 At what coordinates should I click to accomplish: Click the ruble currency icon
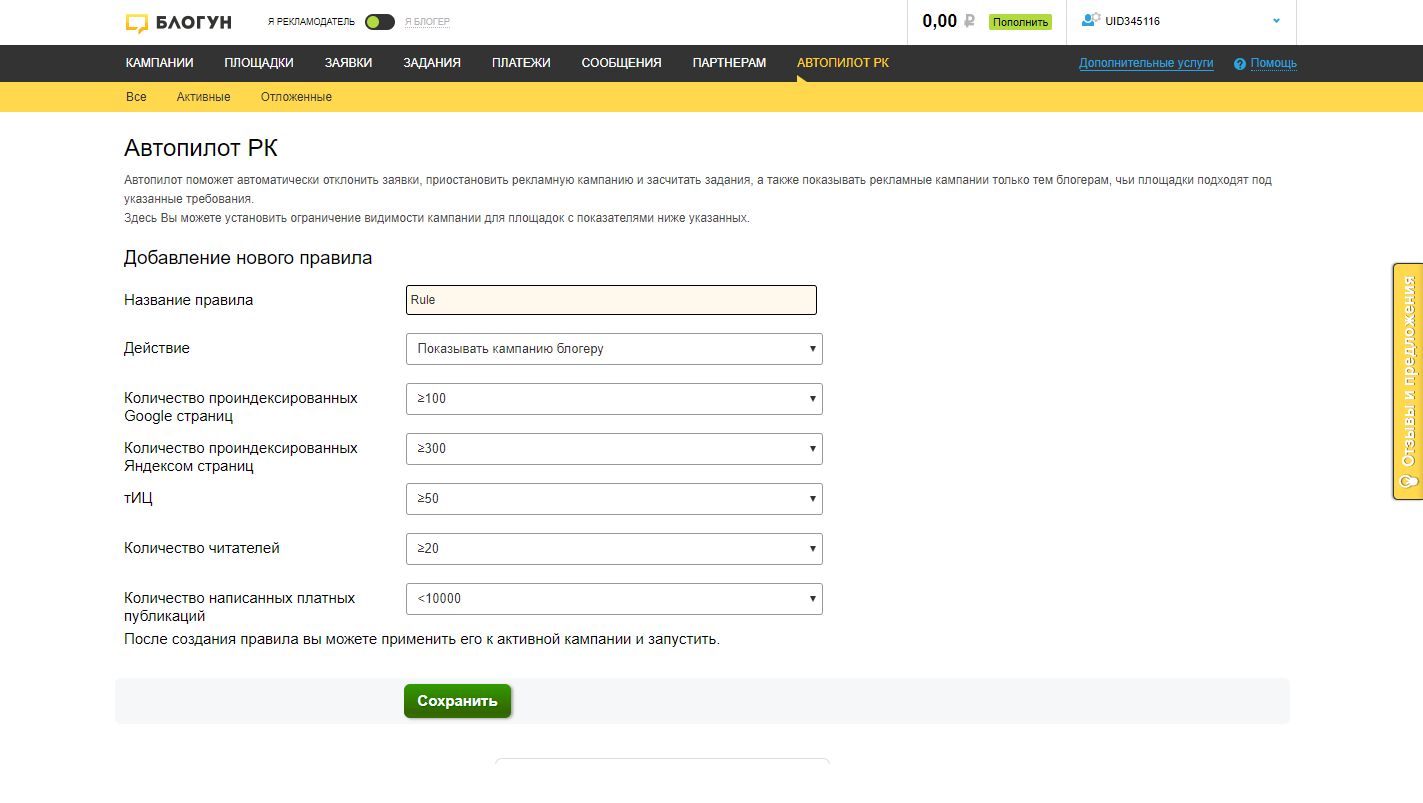(x=969, y=21)
